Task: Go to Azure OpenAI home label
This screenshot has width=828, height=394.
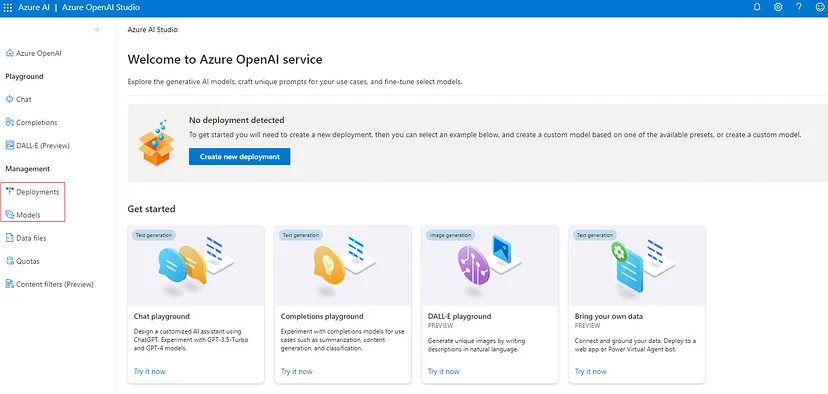Action: [x=39, y=53]
